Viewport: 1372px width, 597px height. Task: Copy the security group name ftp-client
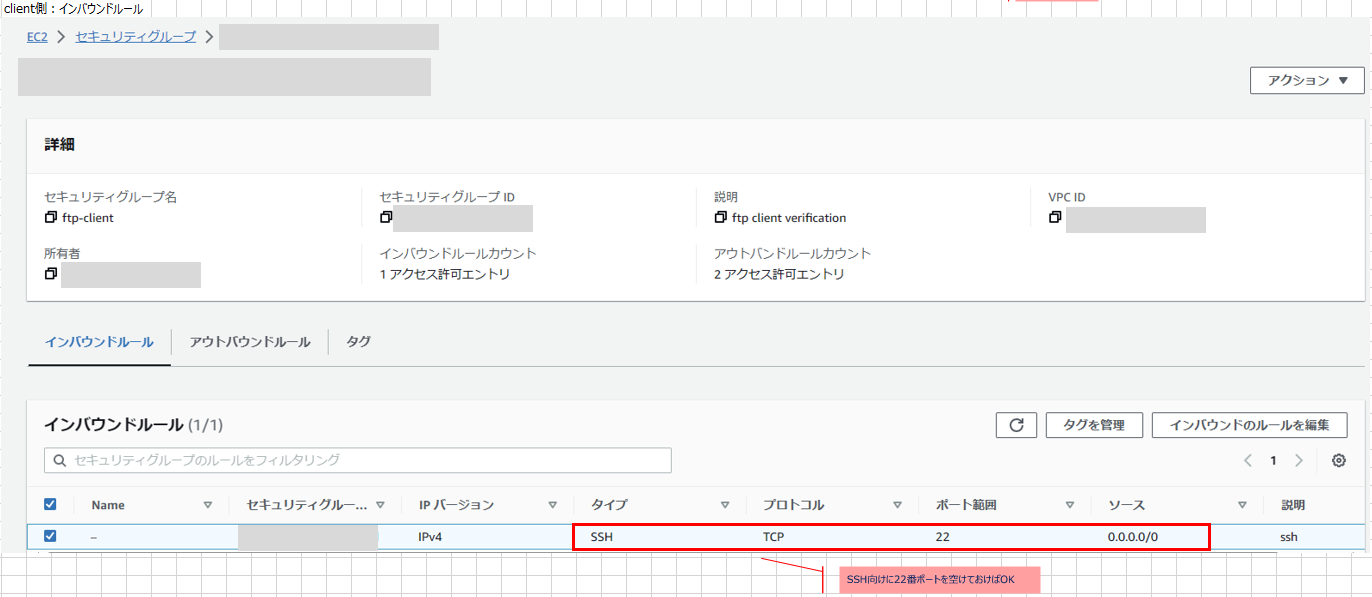point(50,218)
